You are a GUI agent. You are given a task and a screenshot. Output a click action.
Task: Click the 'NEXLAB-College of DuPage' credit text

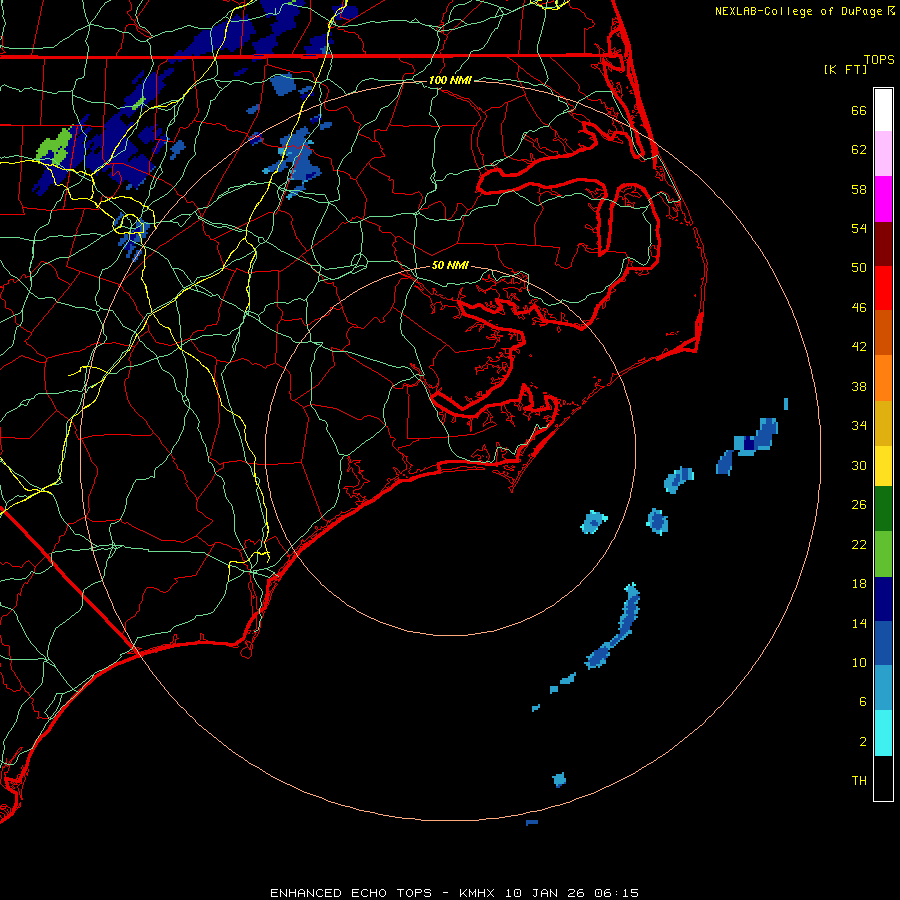[x=798, y=11]
